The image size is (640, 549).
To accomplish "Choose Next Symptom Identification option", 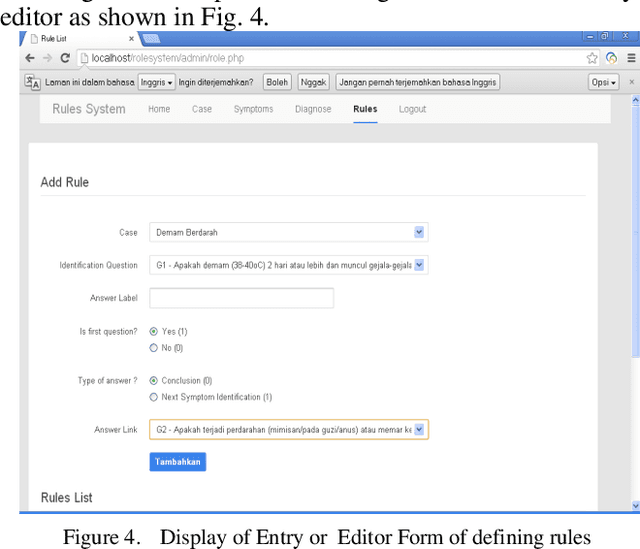I will coord(153,397).
